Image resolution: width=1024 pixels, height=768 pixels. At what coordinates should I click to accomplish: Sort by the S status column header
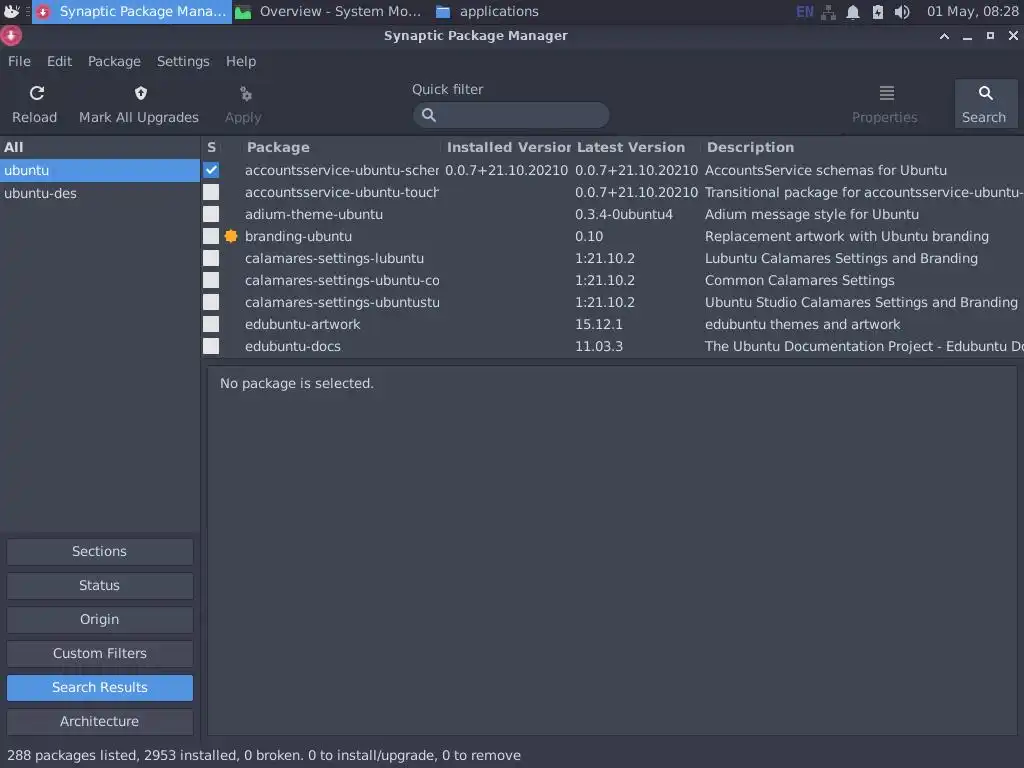[211, 148]
